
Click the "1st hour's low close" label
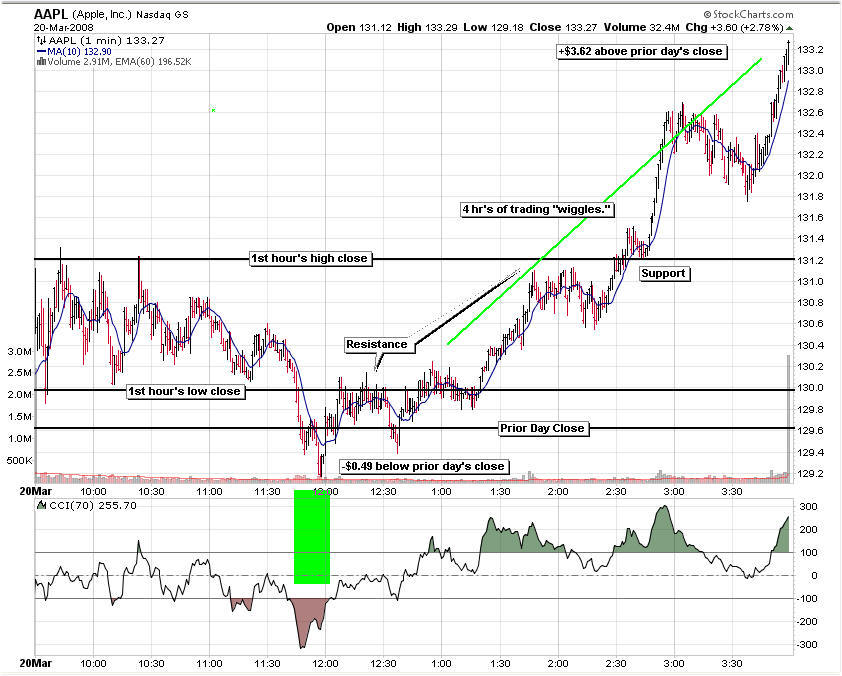click(x=185, y=391)
